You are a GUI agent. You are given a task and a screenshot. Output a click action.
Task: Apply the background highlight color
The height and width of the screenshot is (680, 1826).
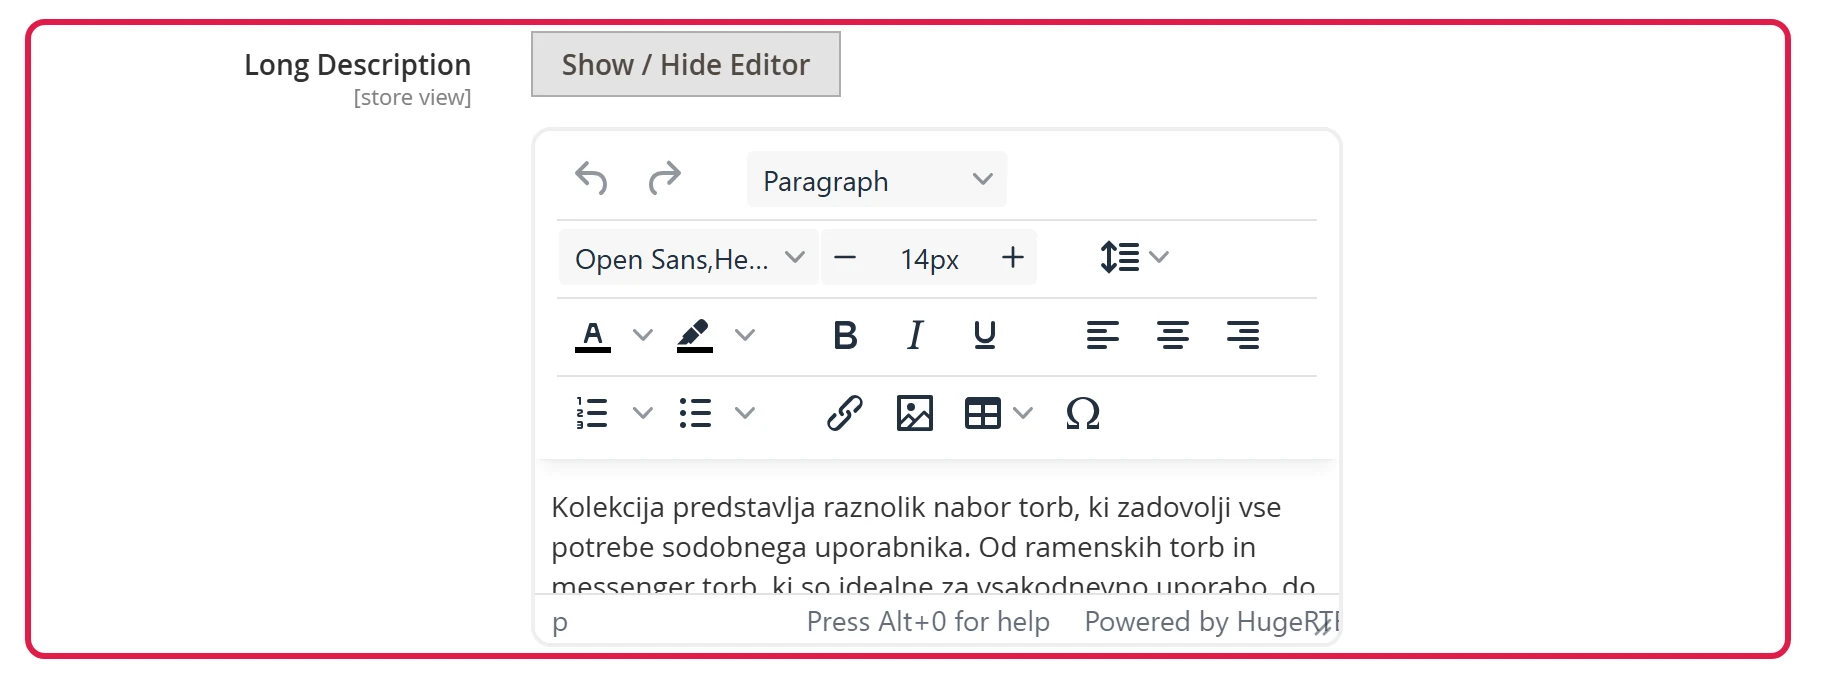pos(695,335)
